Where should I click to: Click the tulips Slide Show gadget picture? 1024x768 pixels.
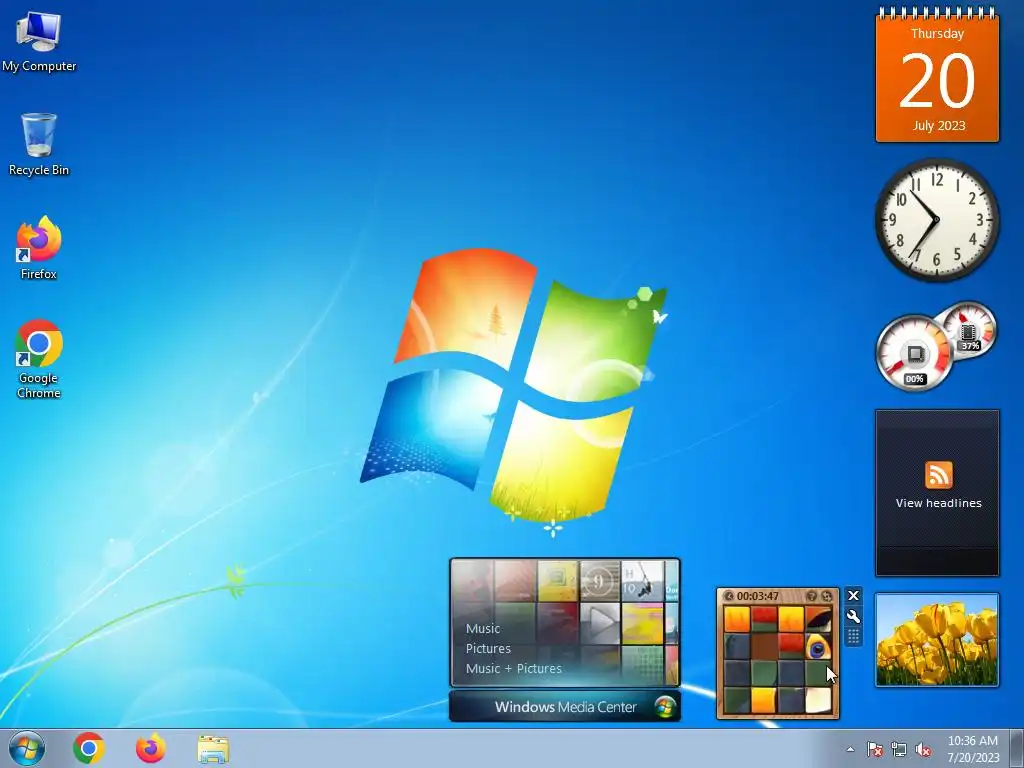(x=937, y=640)
